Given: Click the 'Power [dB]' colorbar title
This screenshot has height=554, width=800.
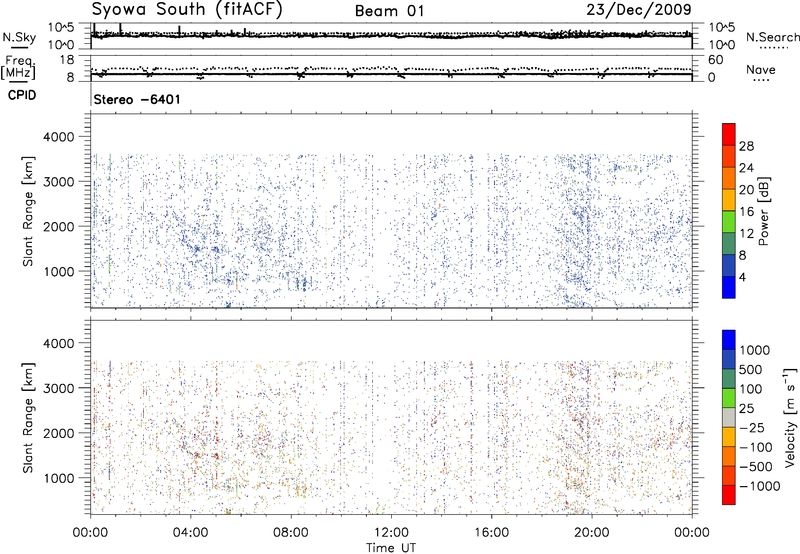Looking at the screenshot, I should coord(763,211).
